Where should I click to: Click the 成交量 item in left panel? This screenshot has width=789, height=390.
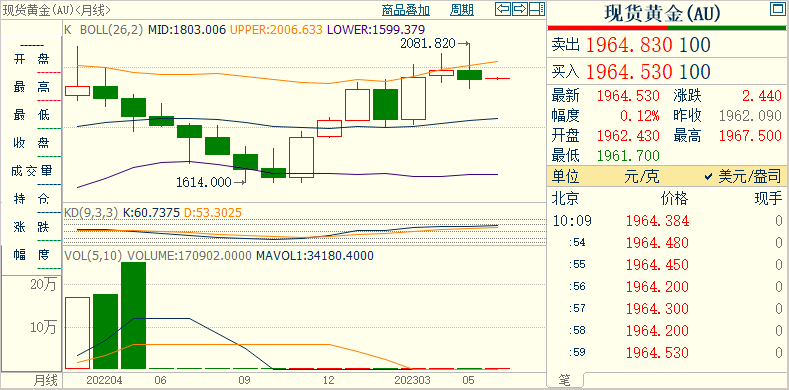(31, 171)
